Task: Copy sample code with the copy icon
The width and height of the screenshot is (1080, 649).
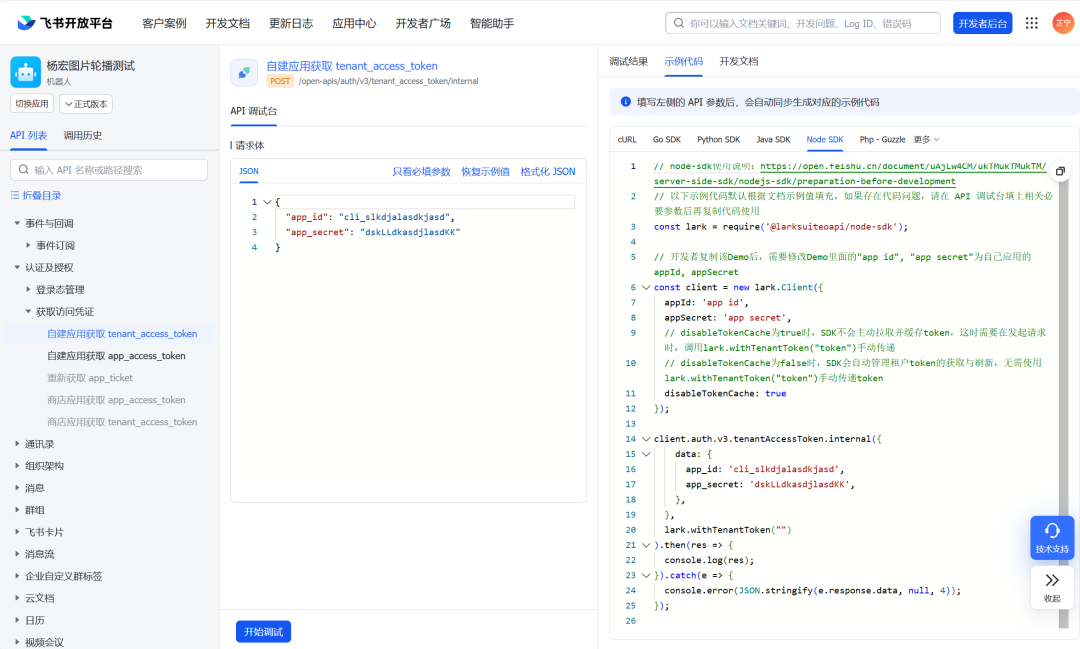Action: 1061,171
